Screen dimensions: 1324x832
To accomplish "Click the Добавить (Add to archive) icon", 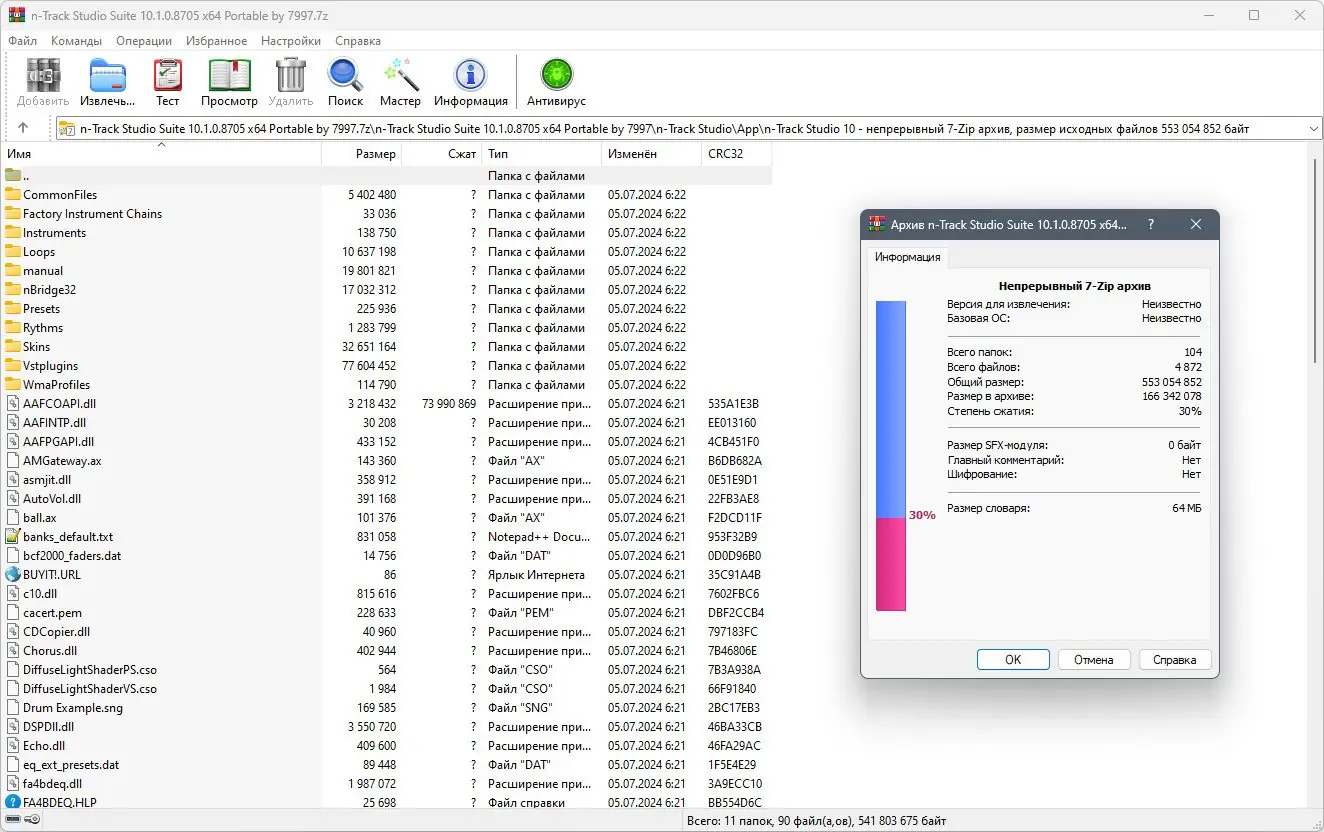I will coord(41,75).
